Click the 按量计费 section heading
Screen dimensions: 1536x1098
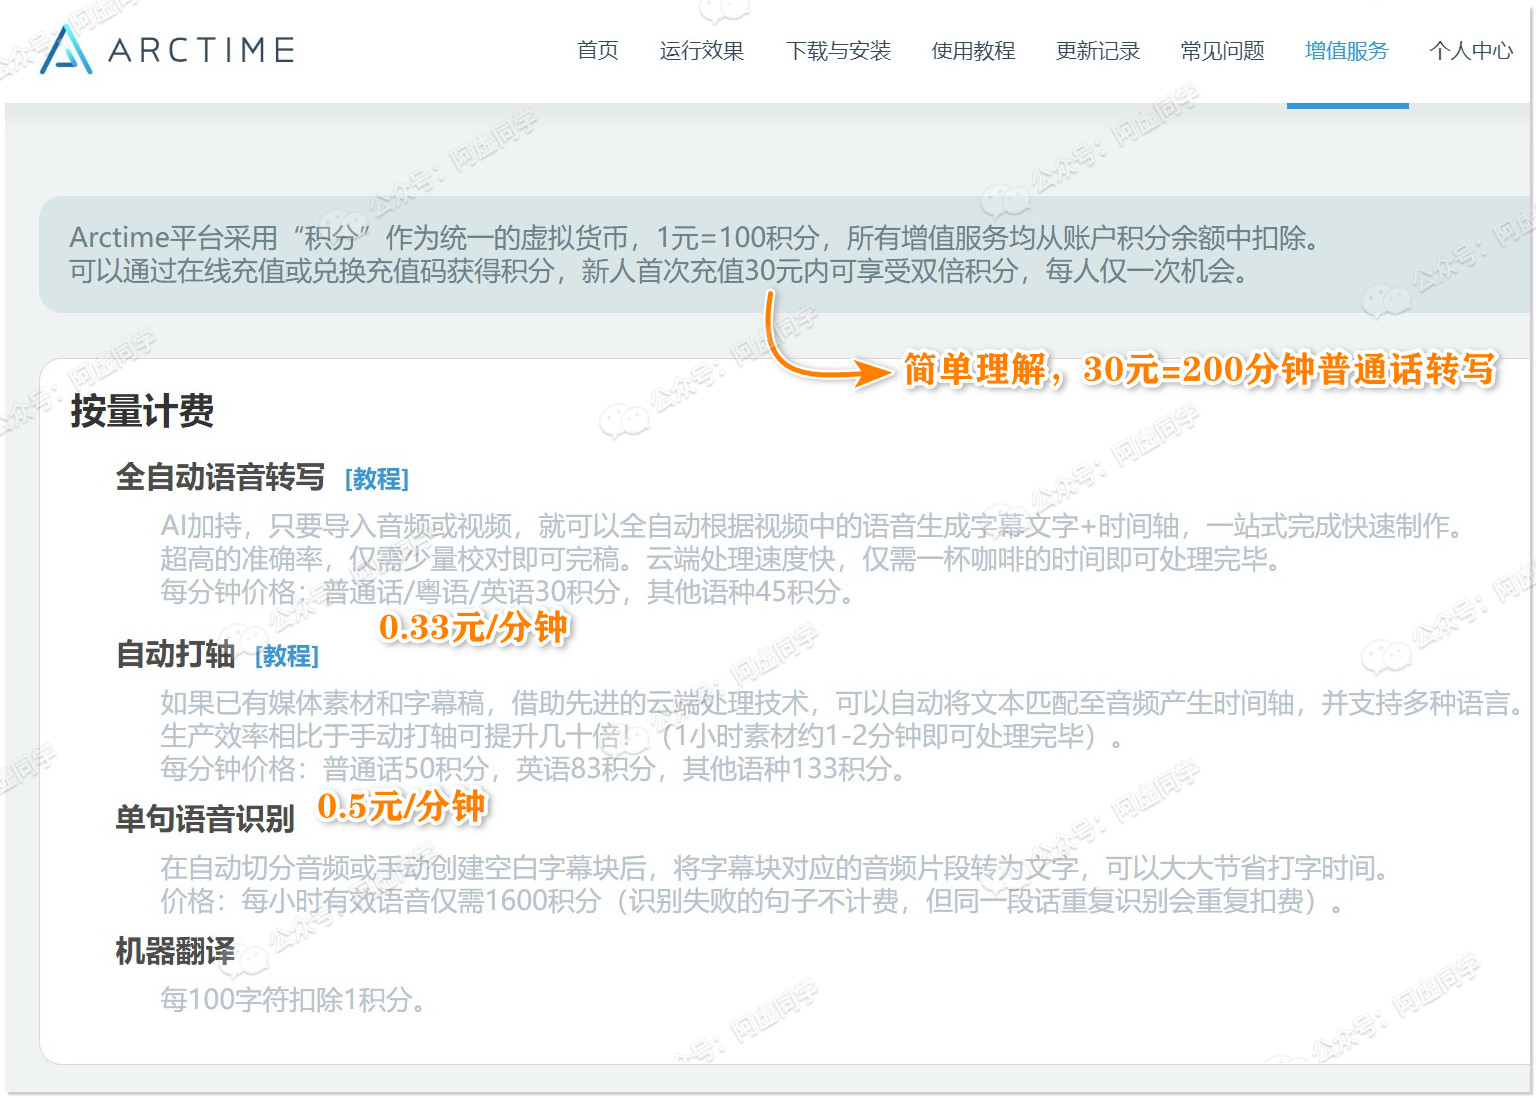click(142, 411)
